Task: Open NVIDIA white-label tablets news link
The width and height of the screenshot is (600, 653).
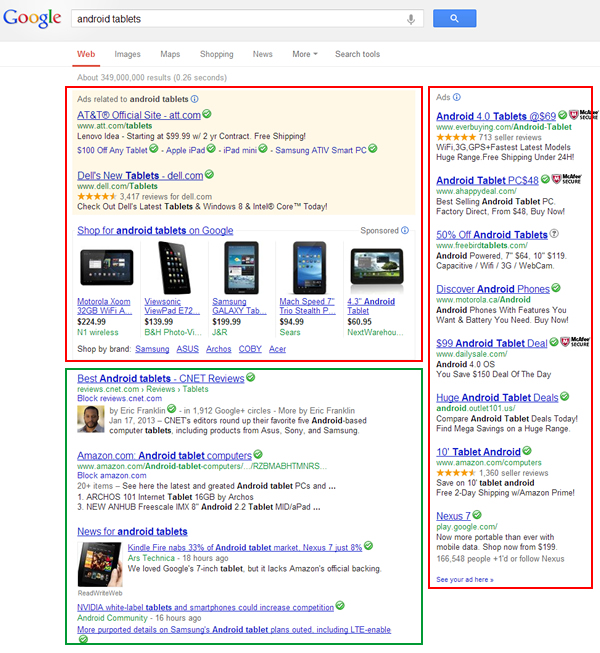Action: click(x=205, y=607)
